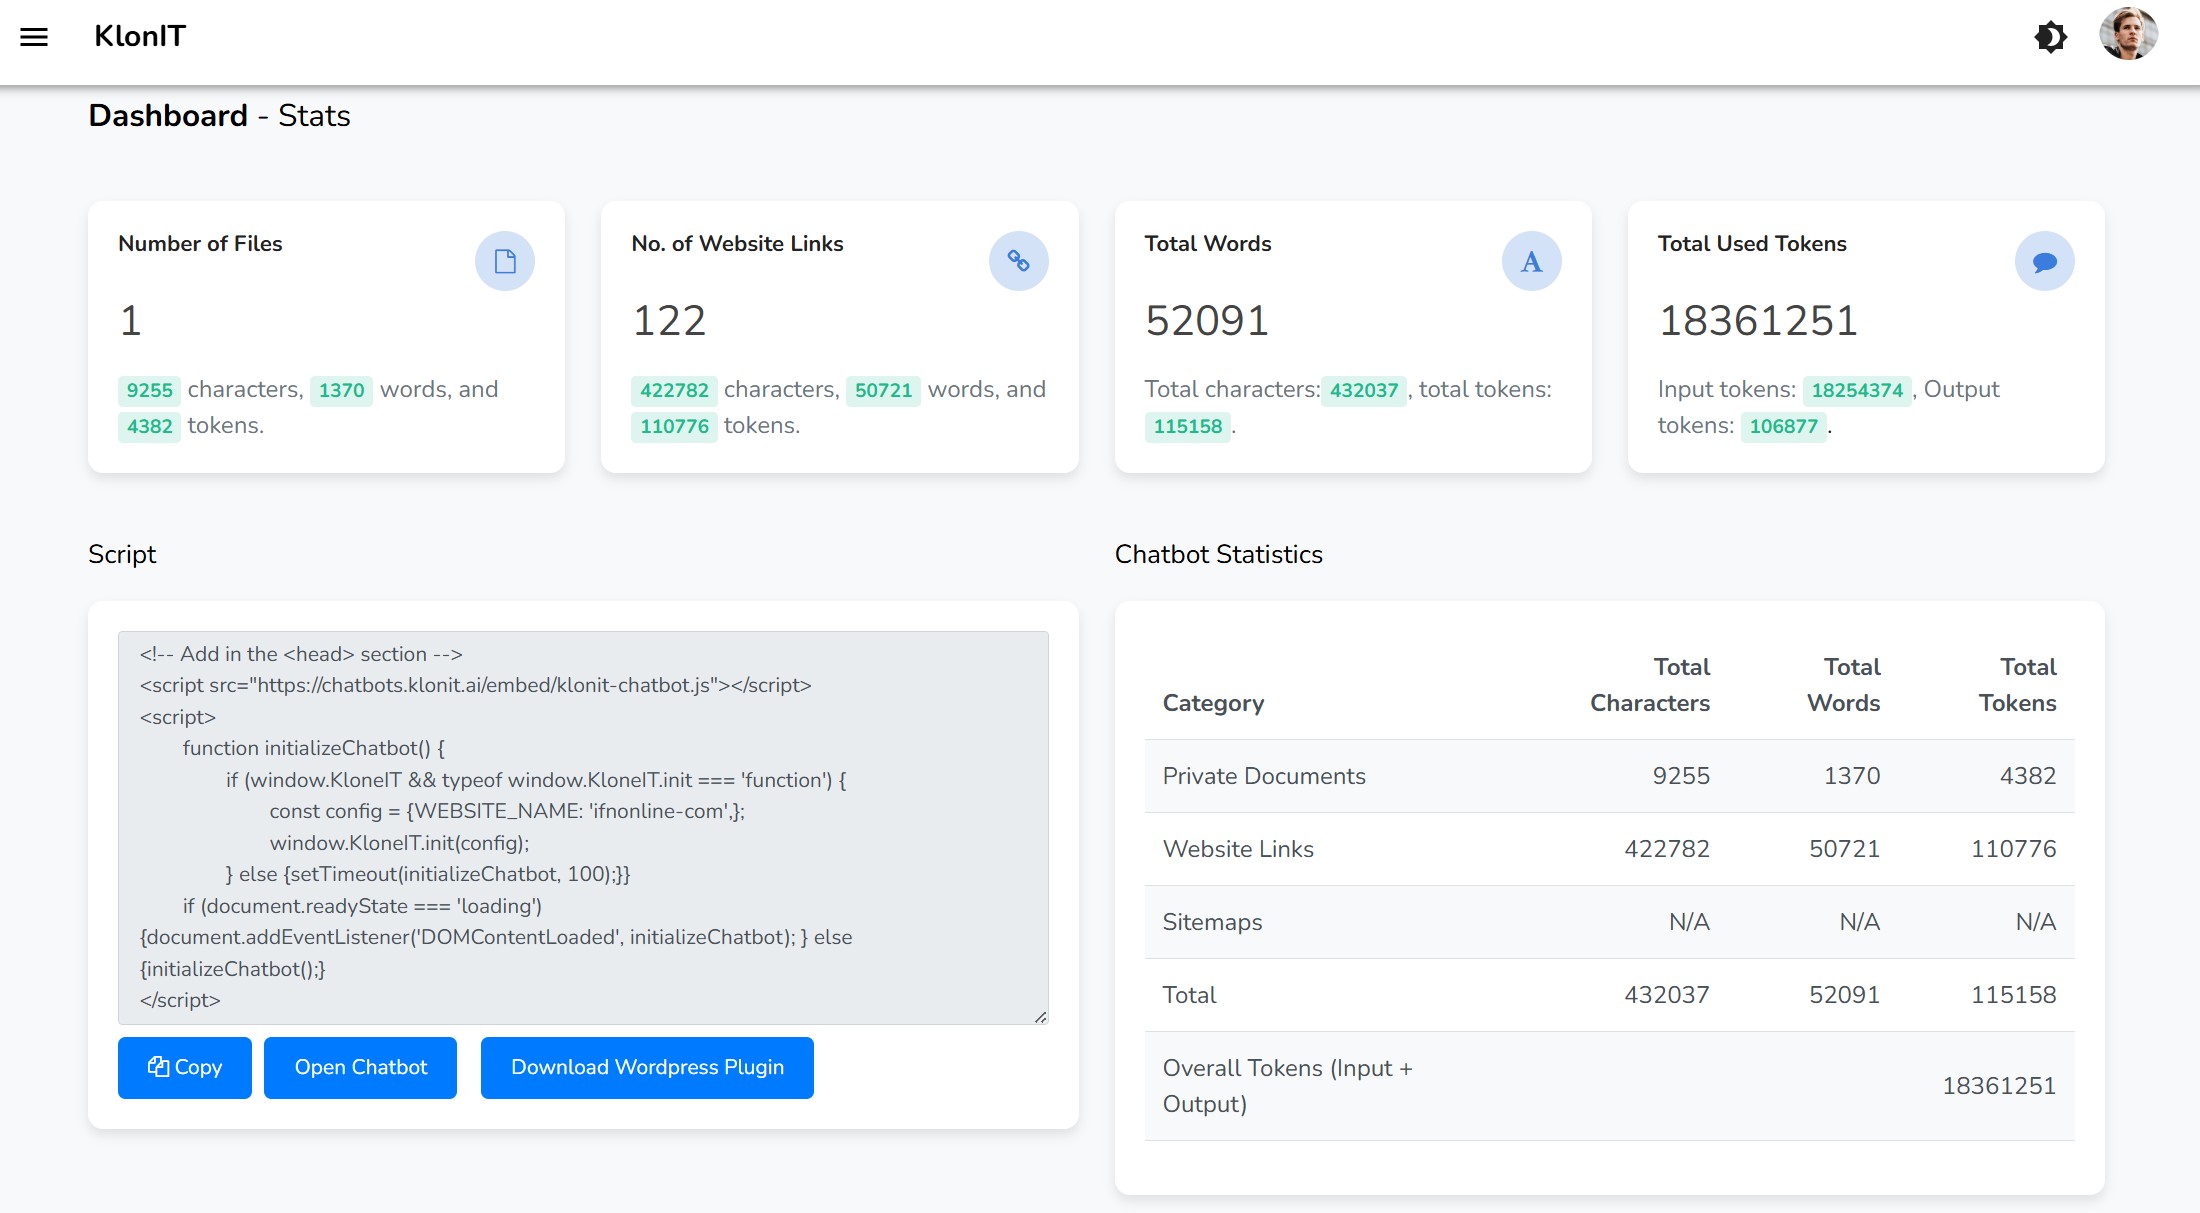Image resolution: width=2200 pixels, height=1213 pixels.
Task: Grab the script textarea resize handle
Action: point(1040,1016)
